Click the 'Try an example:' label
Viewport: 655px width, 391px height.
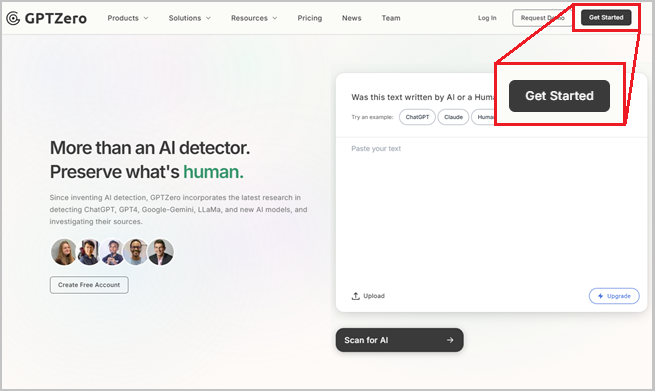[372, 117]
